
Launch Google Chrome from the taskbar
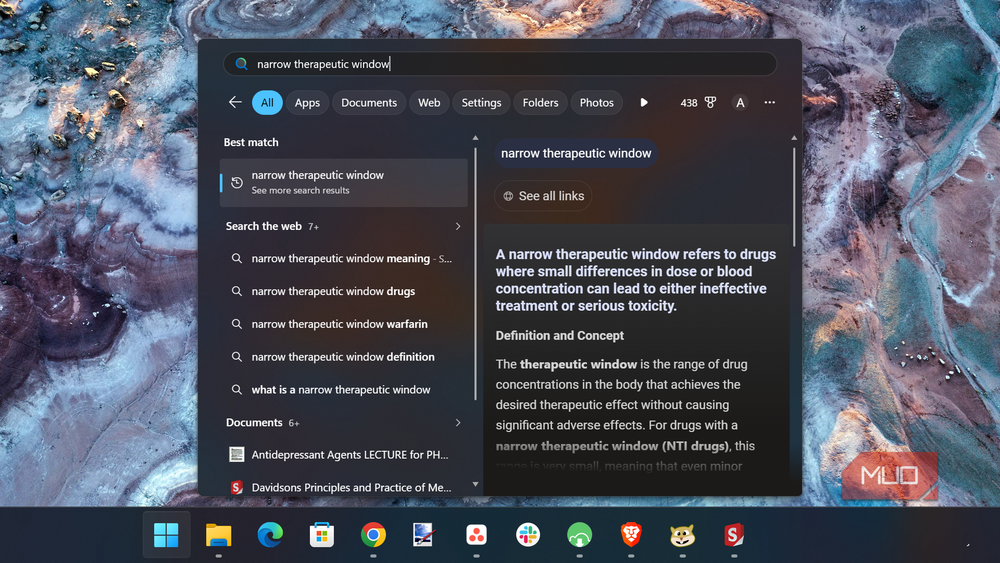click(x=373, y=535)
